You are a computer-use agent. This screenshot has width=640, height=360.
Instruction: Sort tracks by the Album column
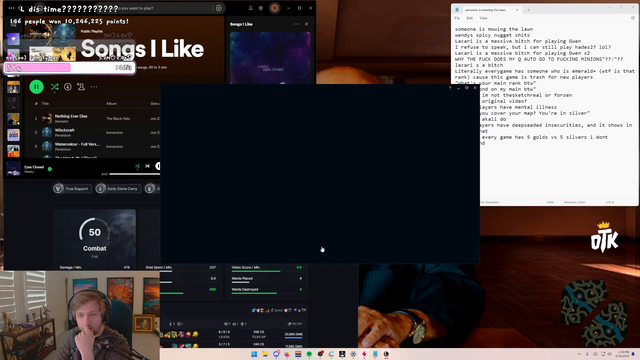[x=111, y=104]
